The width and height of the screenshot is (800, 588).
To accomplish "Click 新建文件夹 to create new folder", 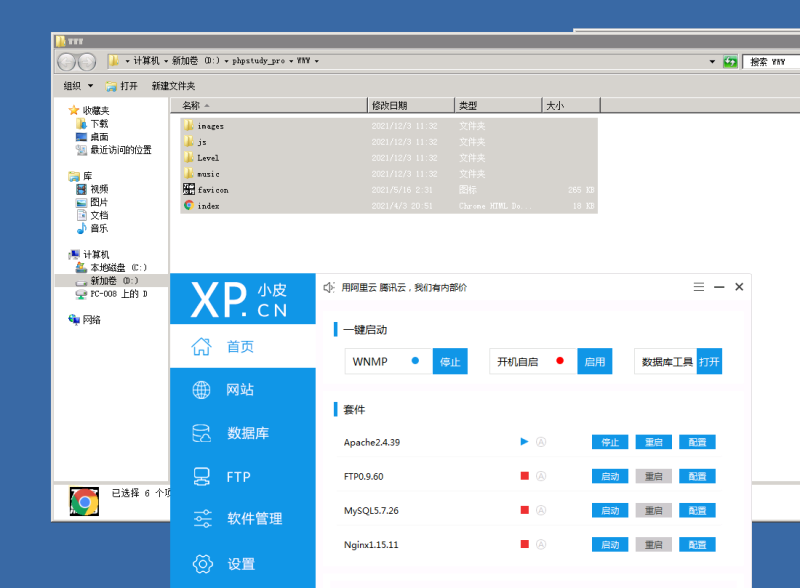I will point(173,86).
